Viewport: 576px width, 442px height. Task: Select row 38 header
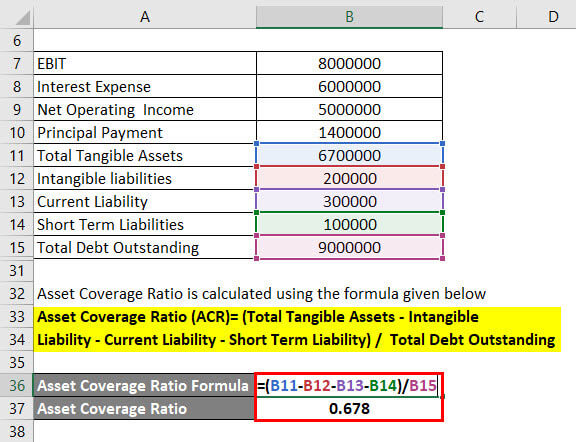tap(17, 431)
